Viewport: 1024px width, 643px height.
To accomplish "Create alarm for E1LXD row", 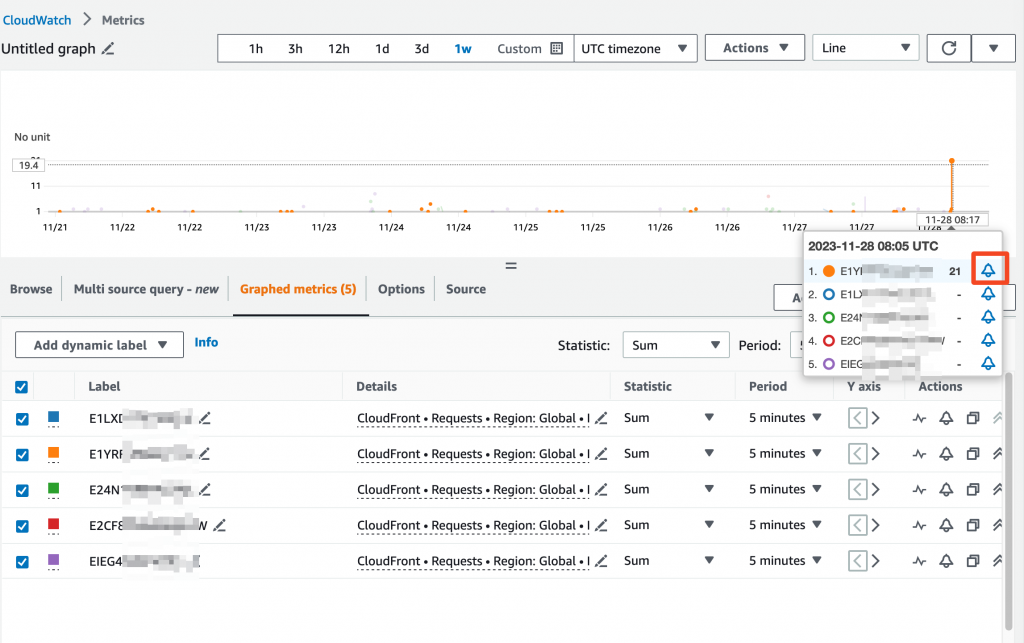I will (x=946, y=418).
